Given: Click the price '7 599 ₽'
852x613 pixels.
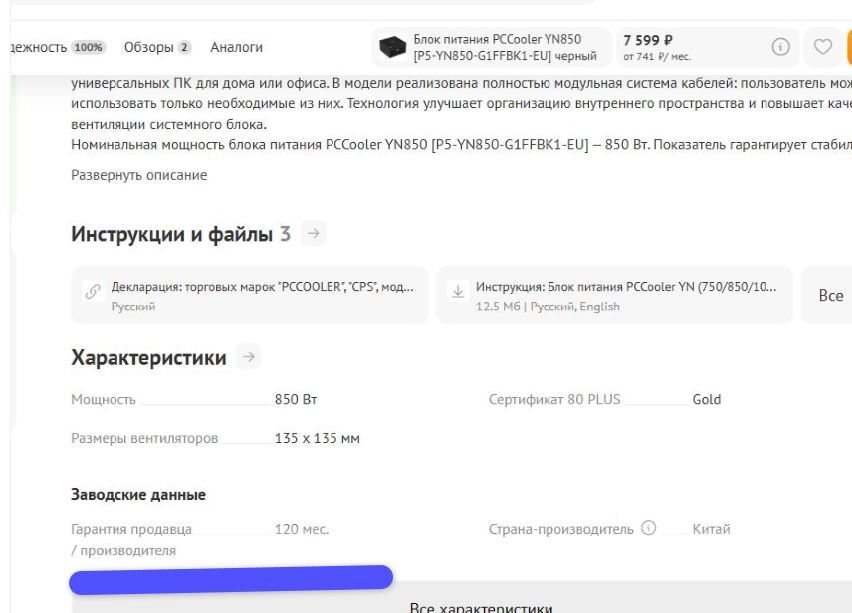Looking at the screenshot, I should [648, 40].
